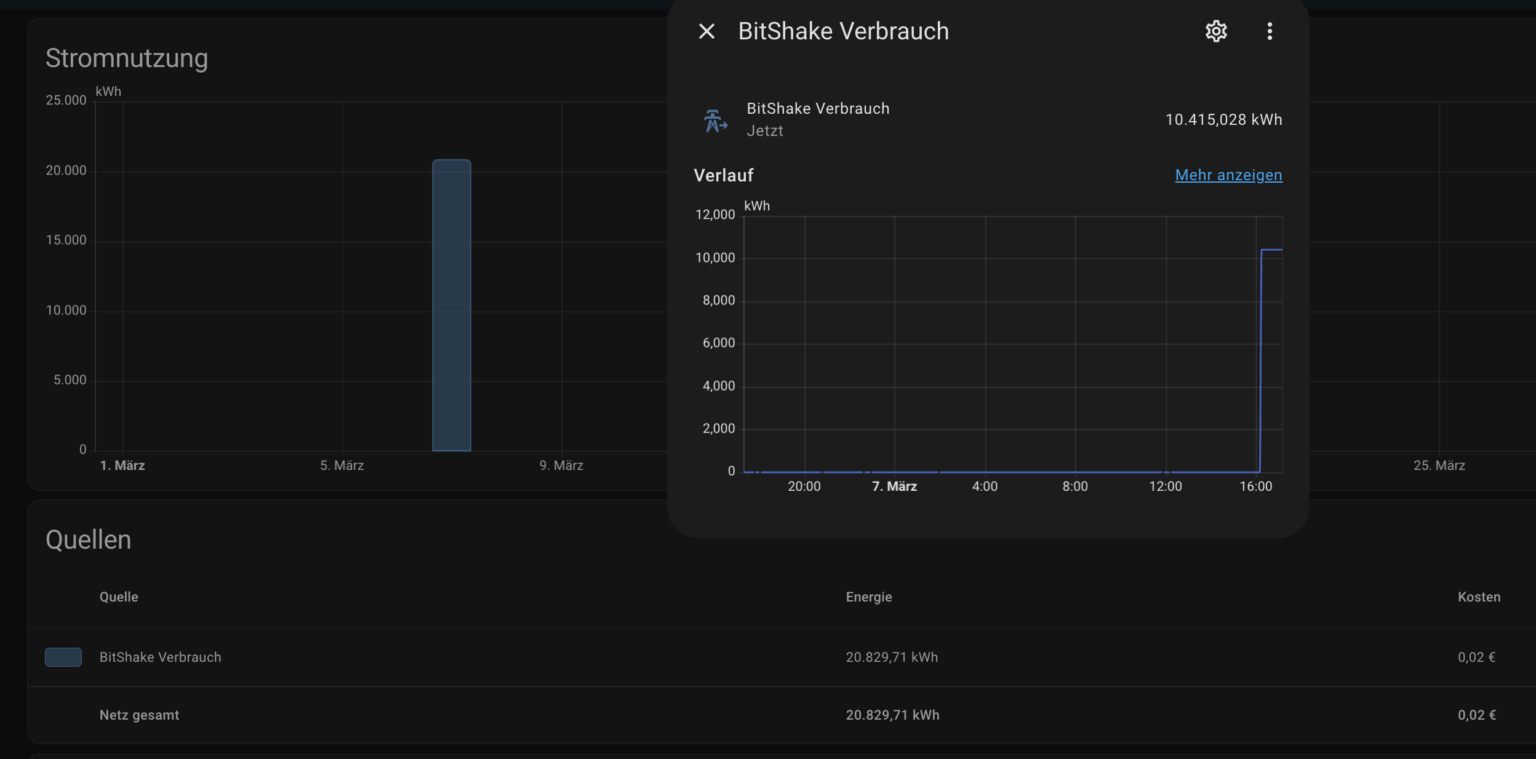Select the Jetzt label under BitShake Verbrauch

(x=765, y=130)
